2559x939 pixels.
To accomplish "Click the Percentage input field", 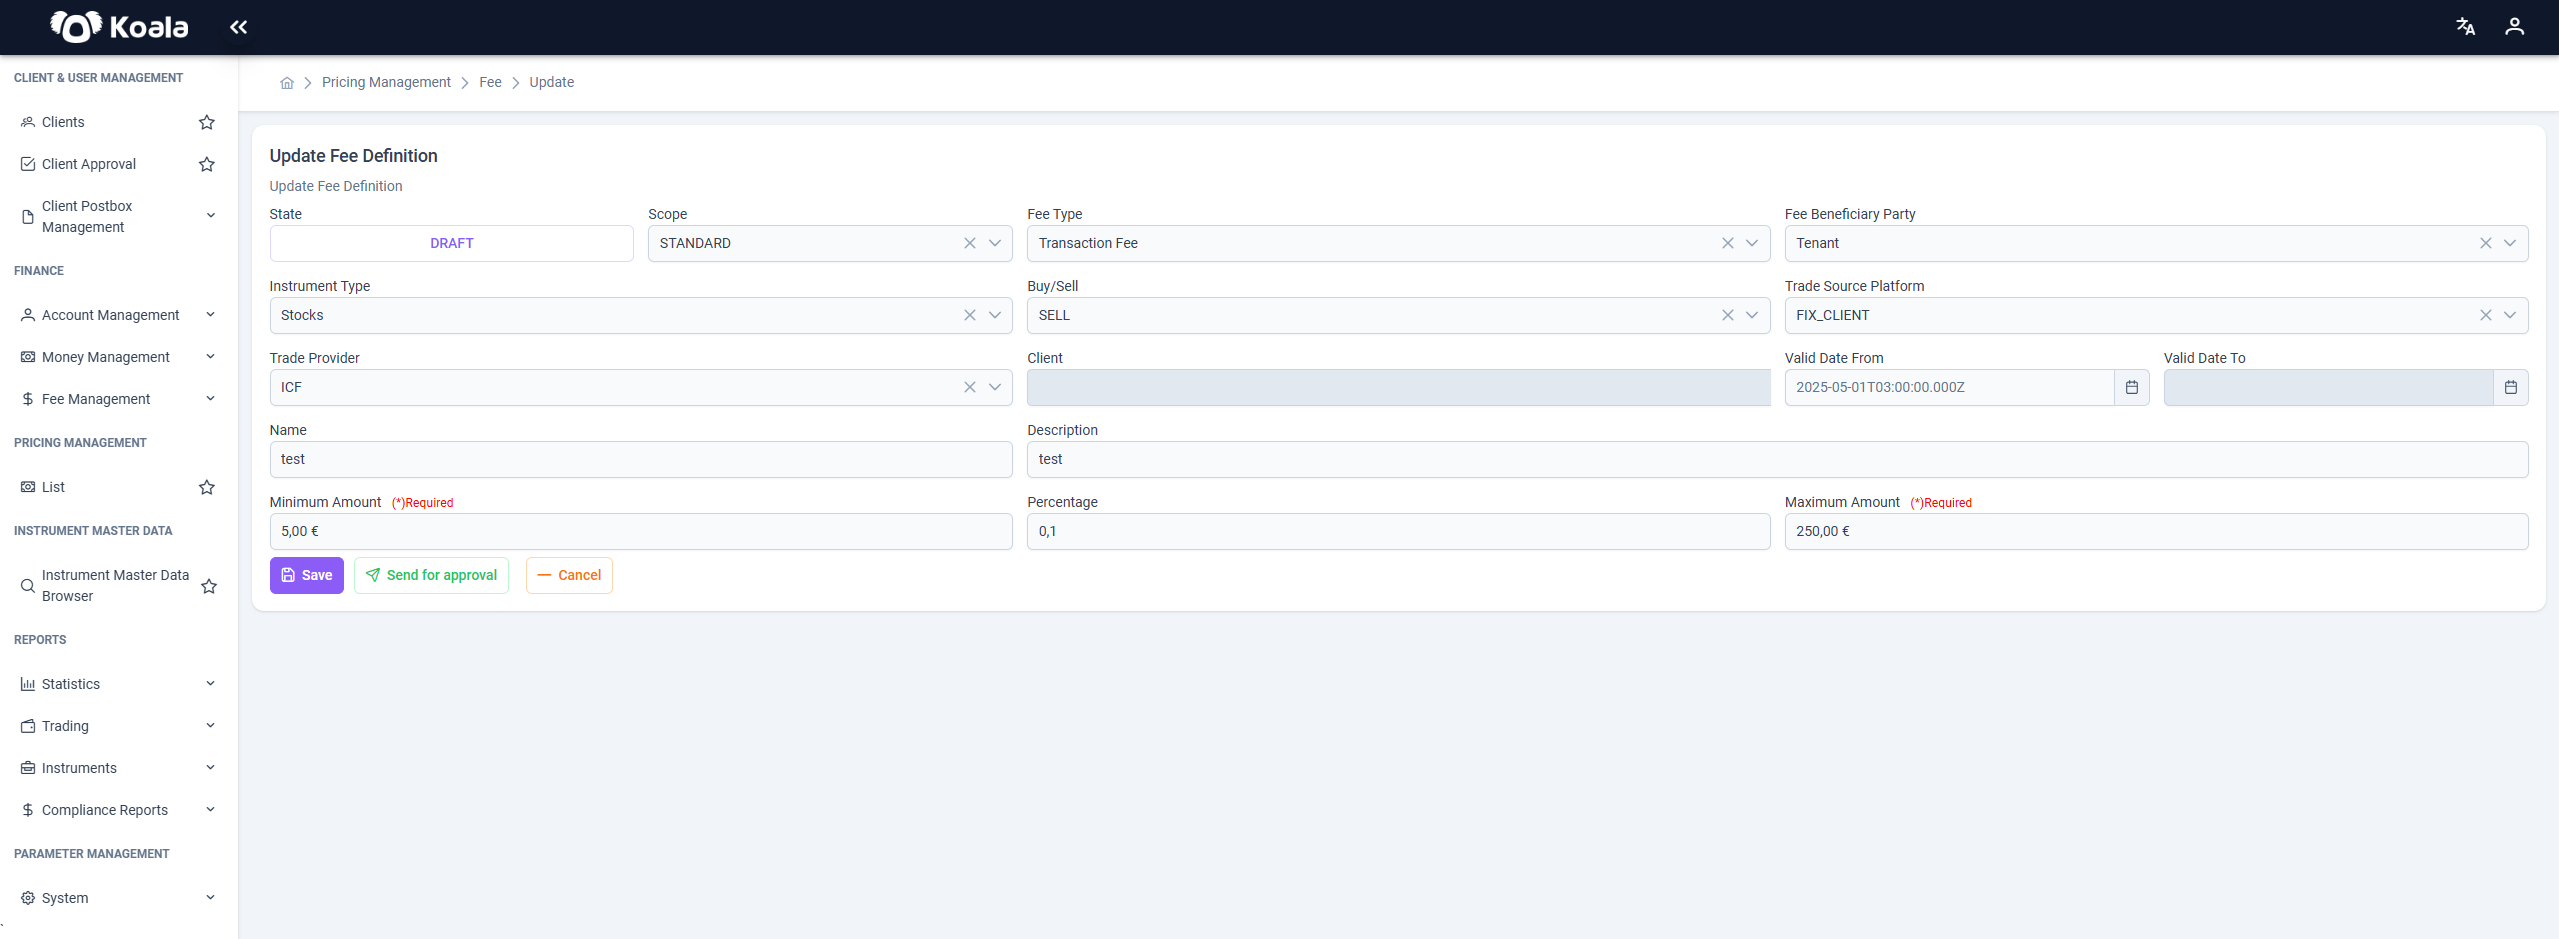I will coord(1398,531).
